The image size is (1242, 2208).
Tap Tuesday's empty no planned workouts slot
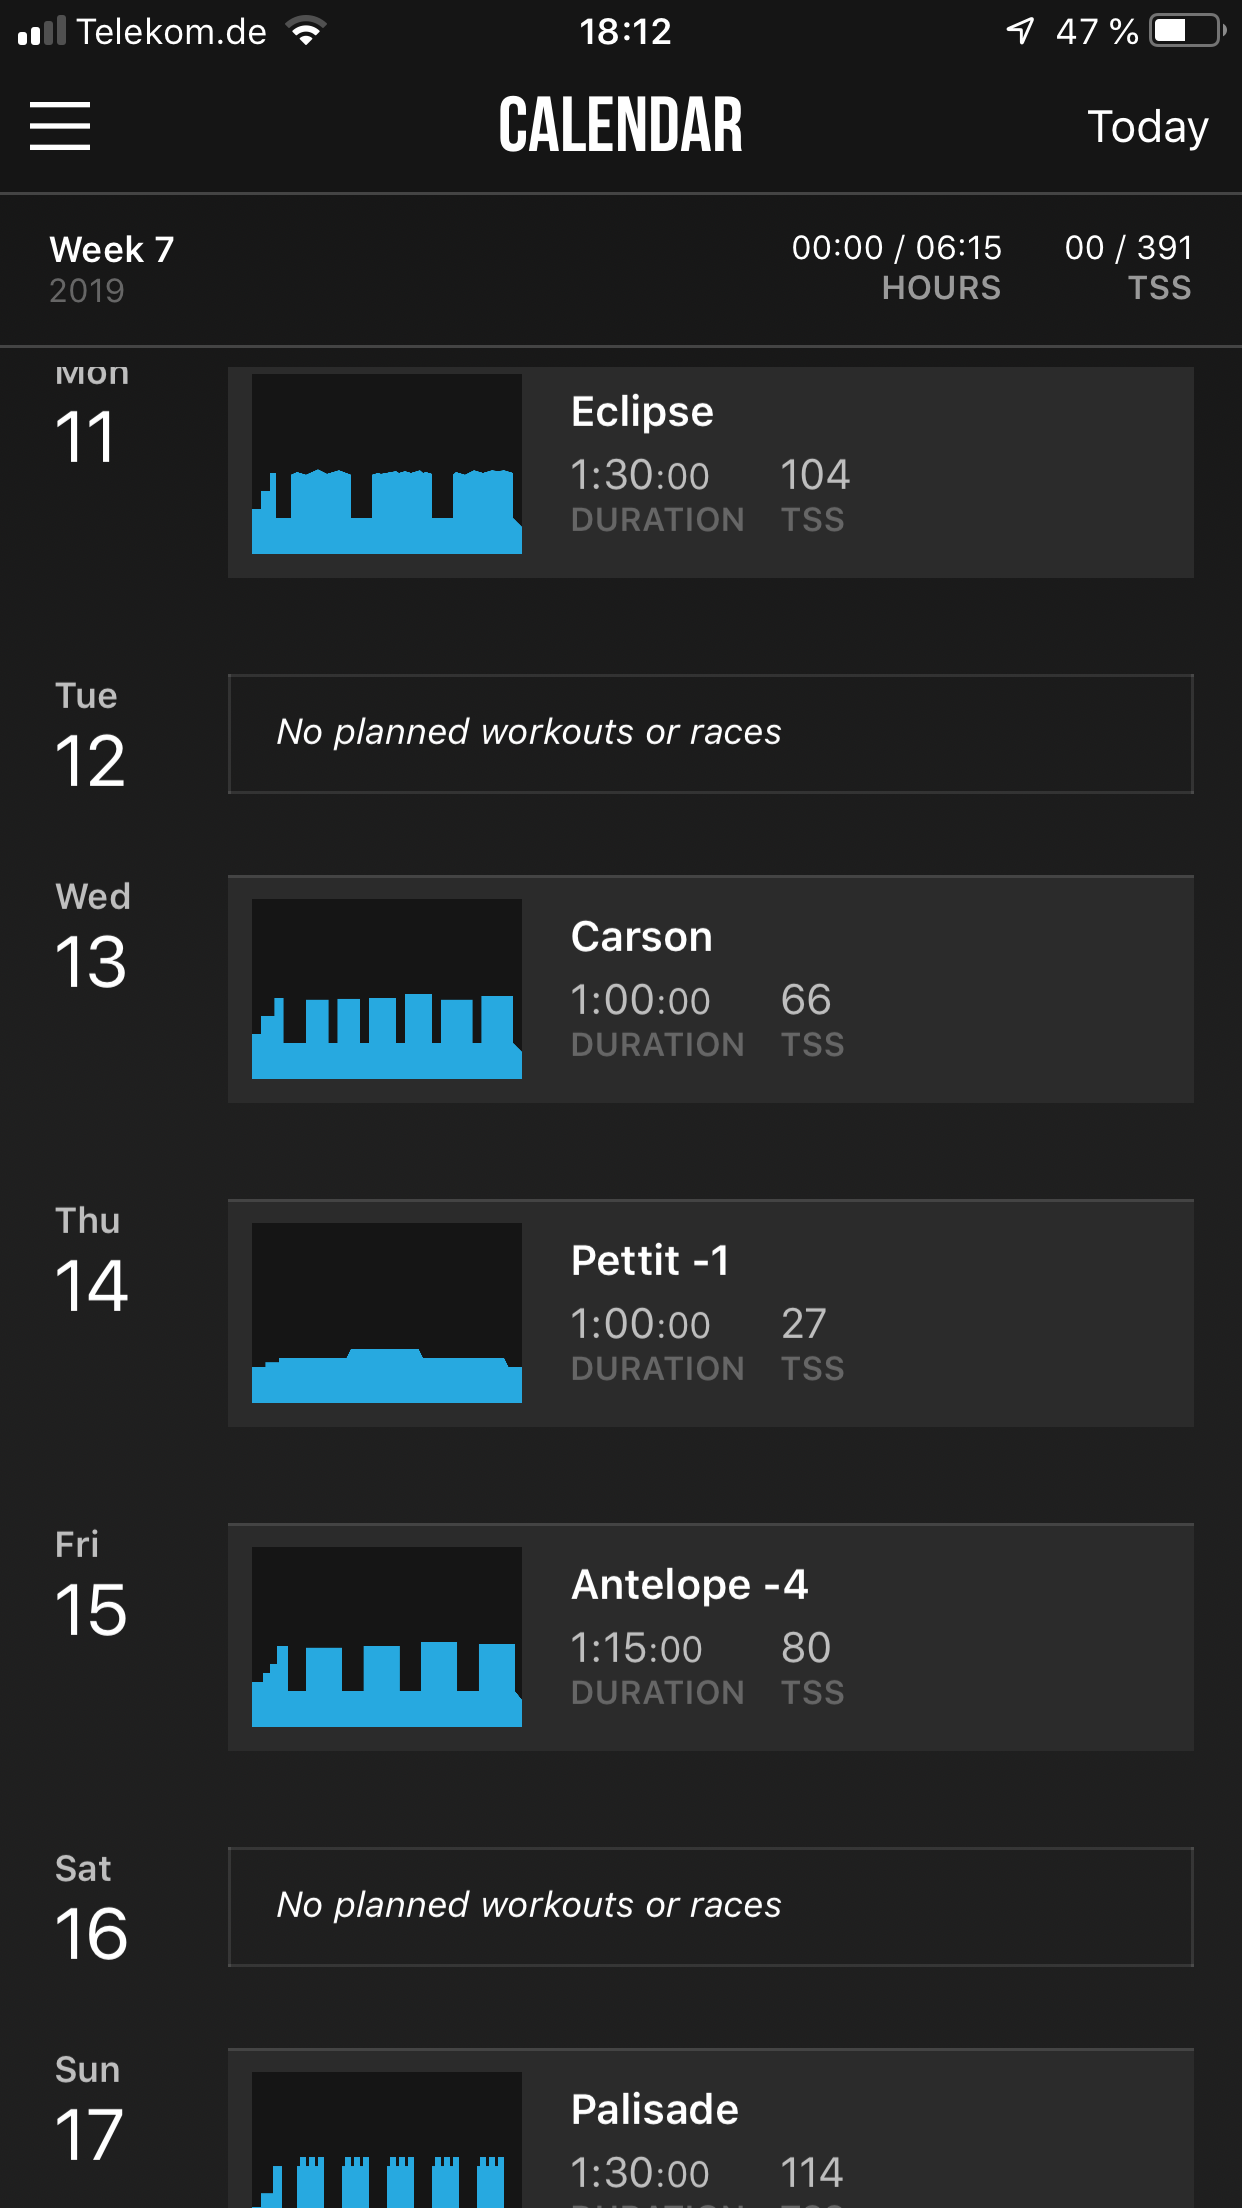pos(710,734)
